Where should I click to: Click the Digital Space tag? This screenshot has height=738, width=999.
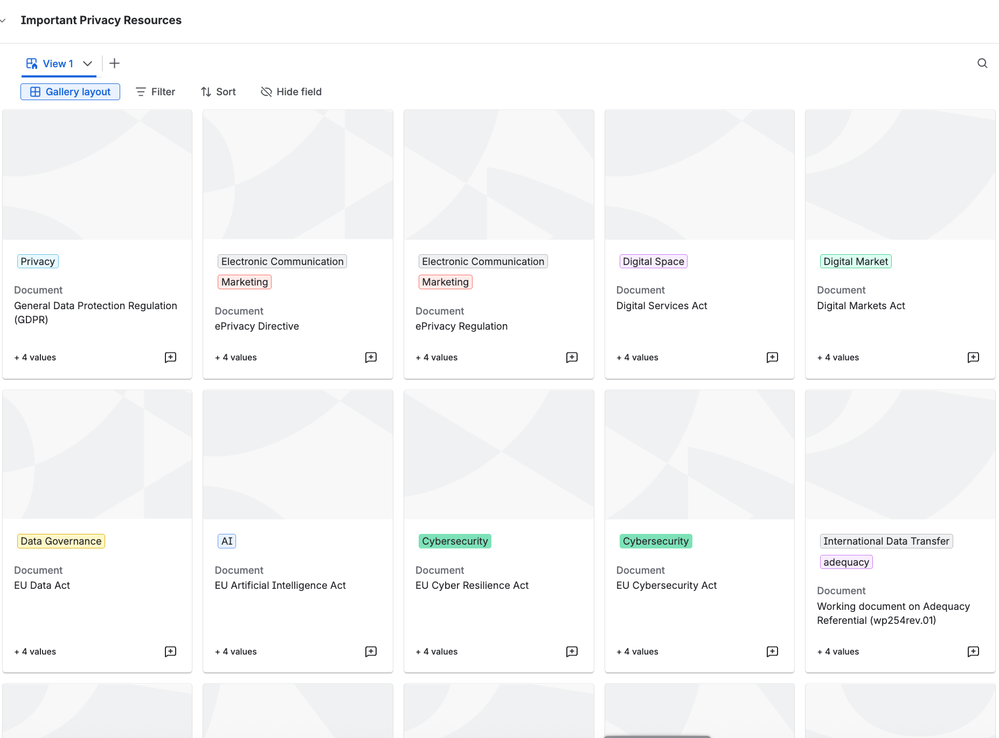[653, 261]
